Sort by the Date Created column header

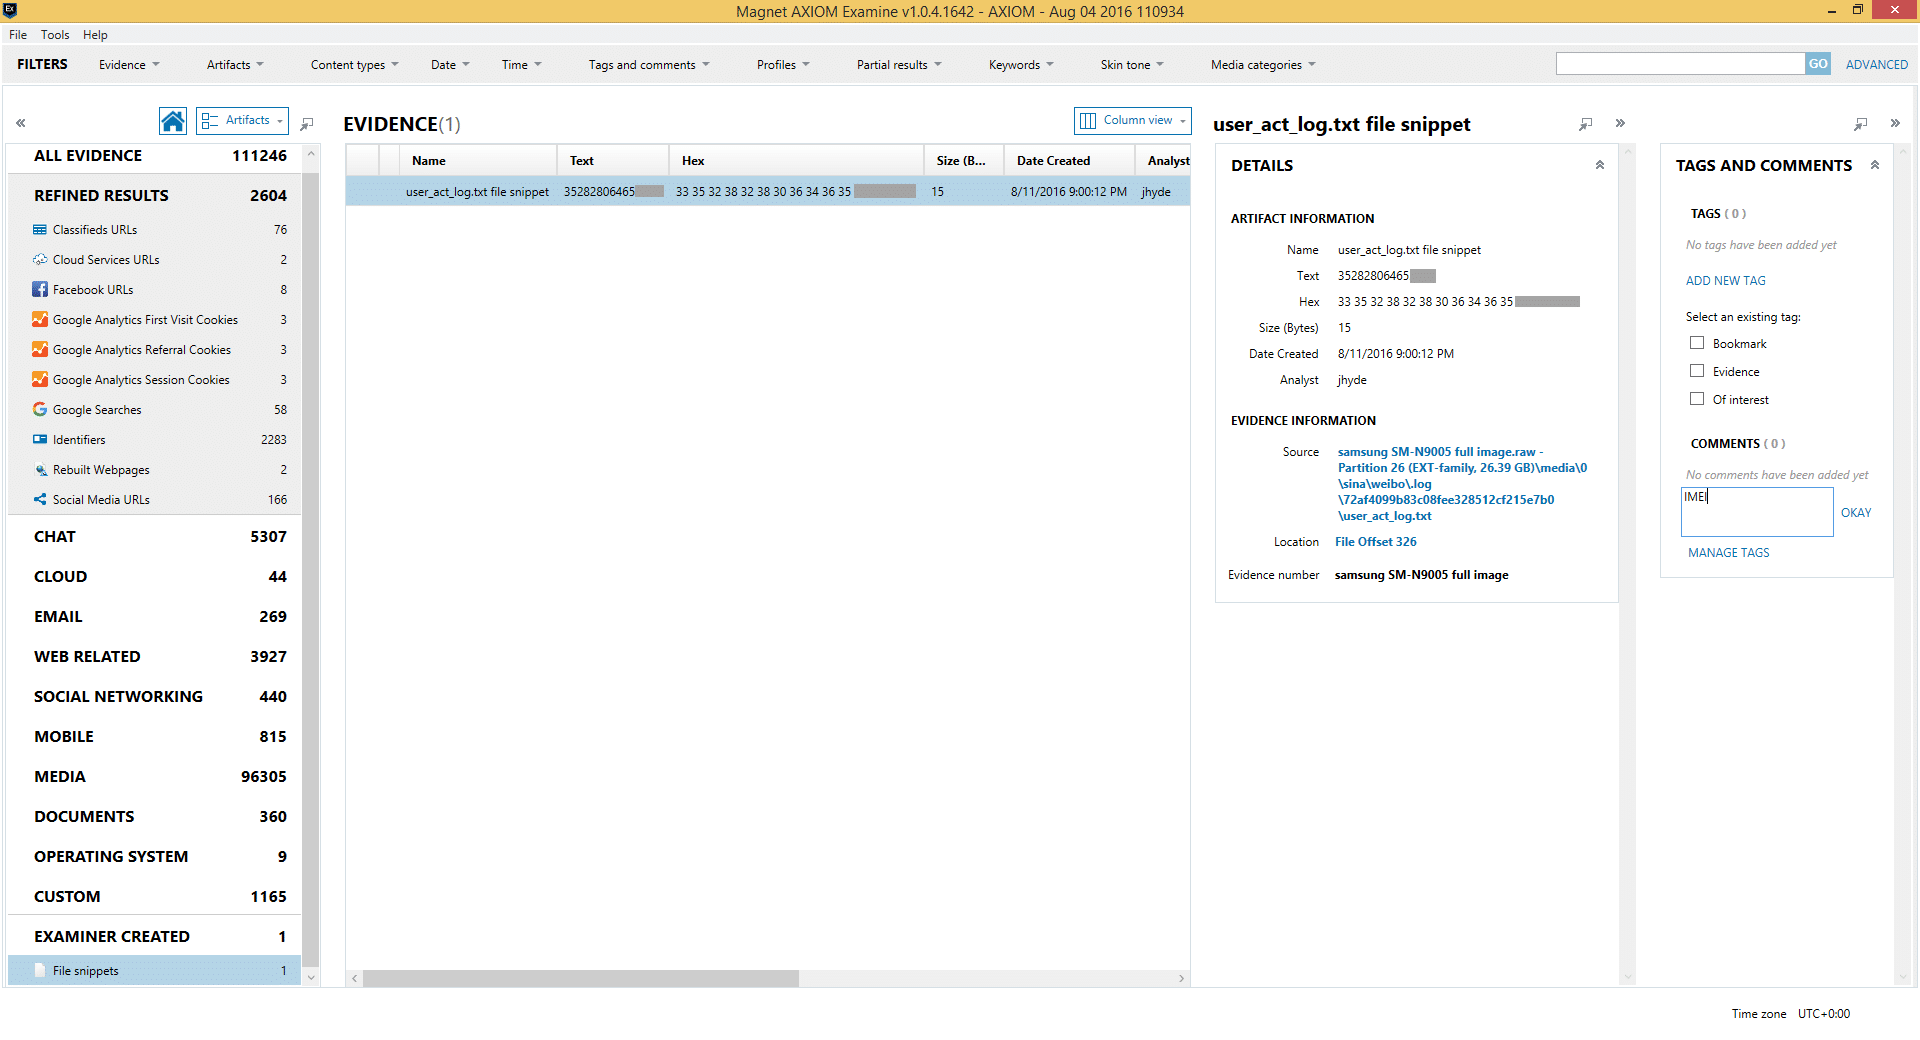1069,161
